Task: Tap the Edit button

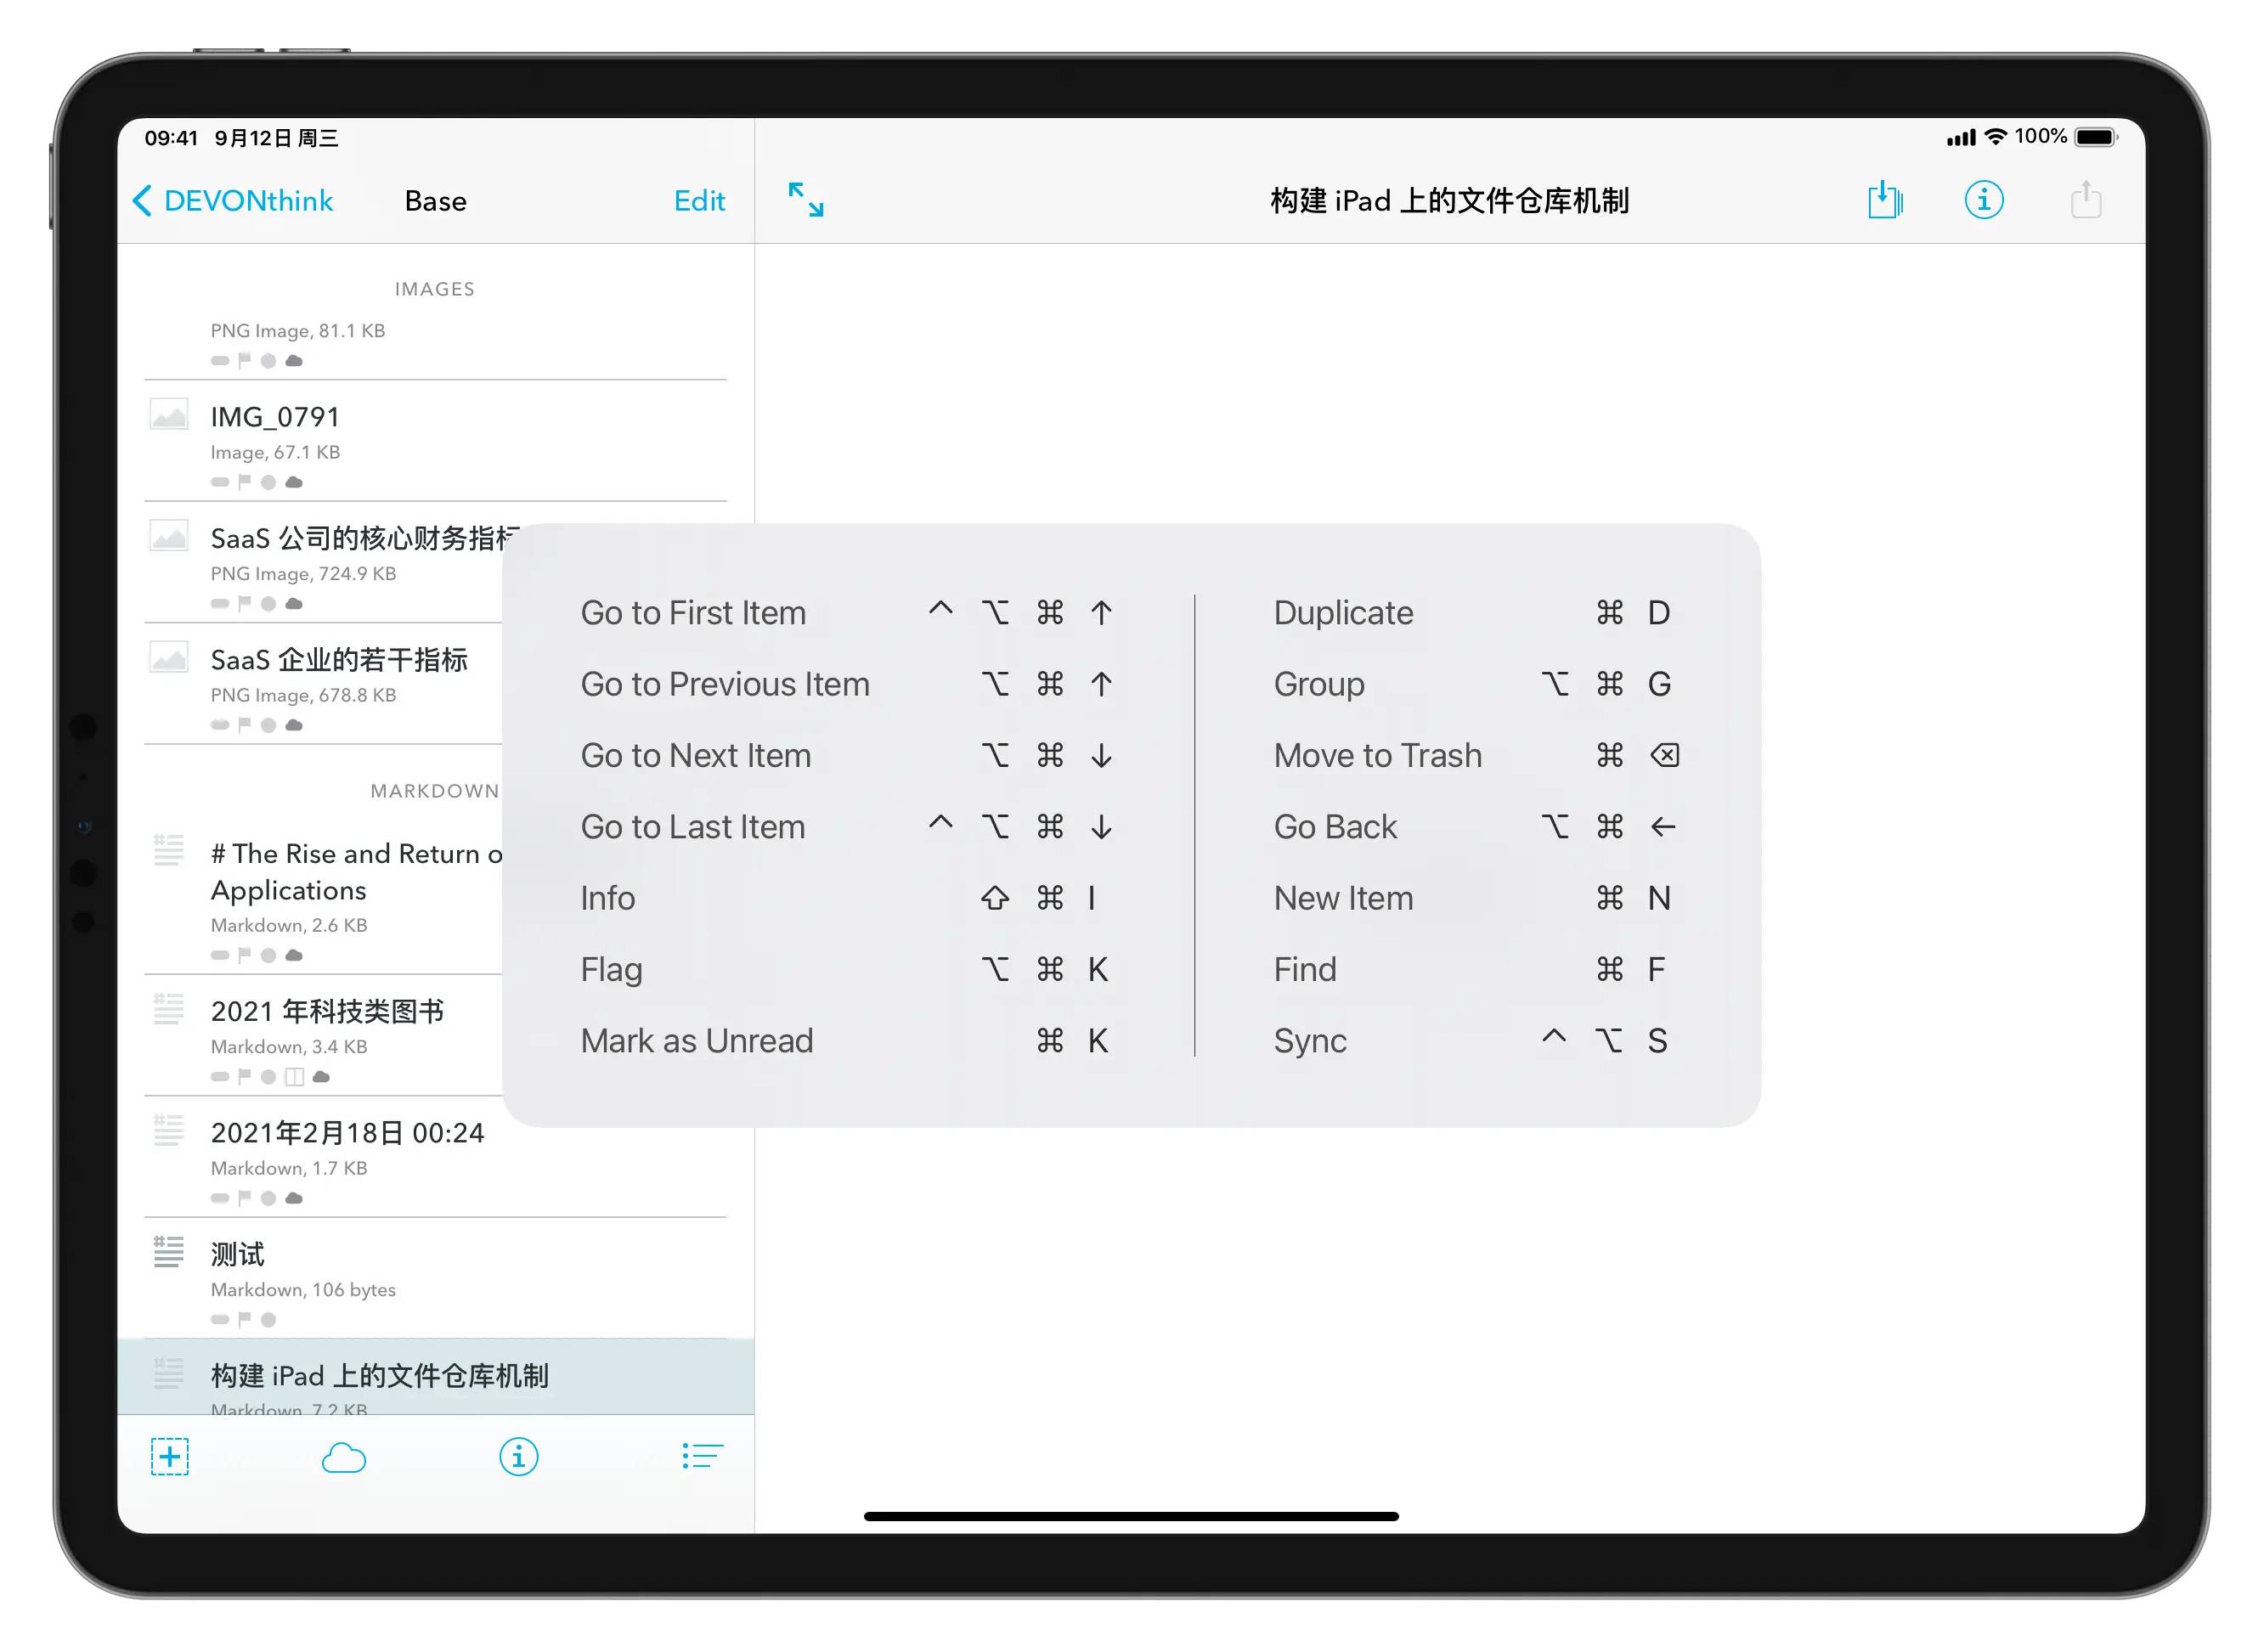Action: pos(698,201)
